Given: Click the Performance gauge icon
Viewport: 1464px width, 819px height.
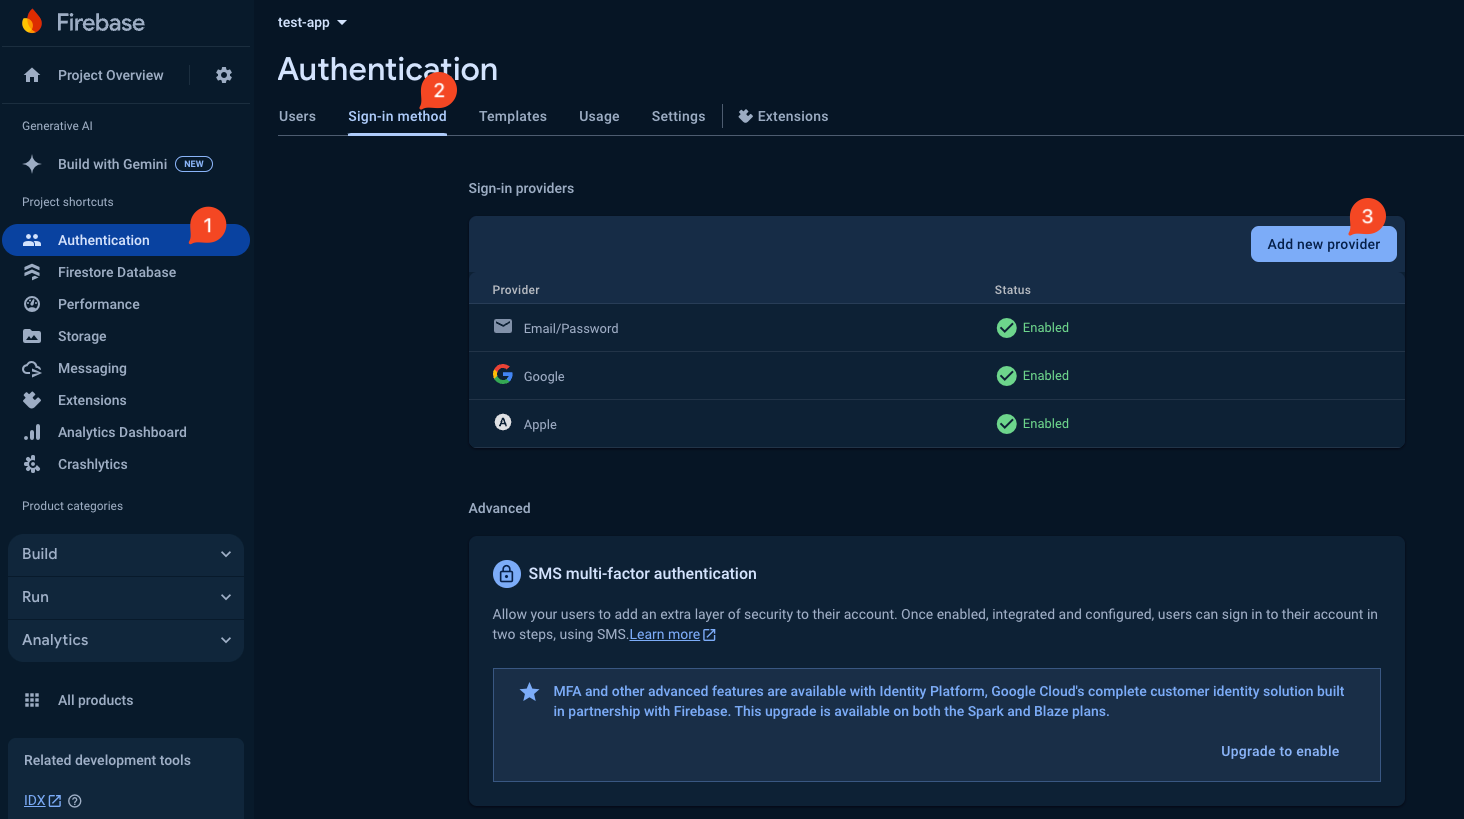Looking at the screenshot, I should coord(32,304).
